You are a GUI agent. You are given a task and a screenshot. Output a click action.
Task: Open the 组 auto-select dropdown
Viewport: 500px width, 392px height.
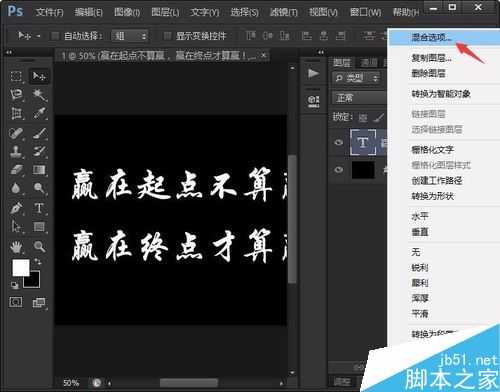tap(130, 36)
